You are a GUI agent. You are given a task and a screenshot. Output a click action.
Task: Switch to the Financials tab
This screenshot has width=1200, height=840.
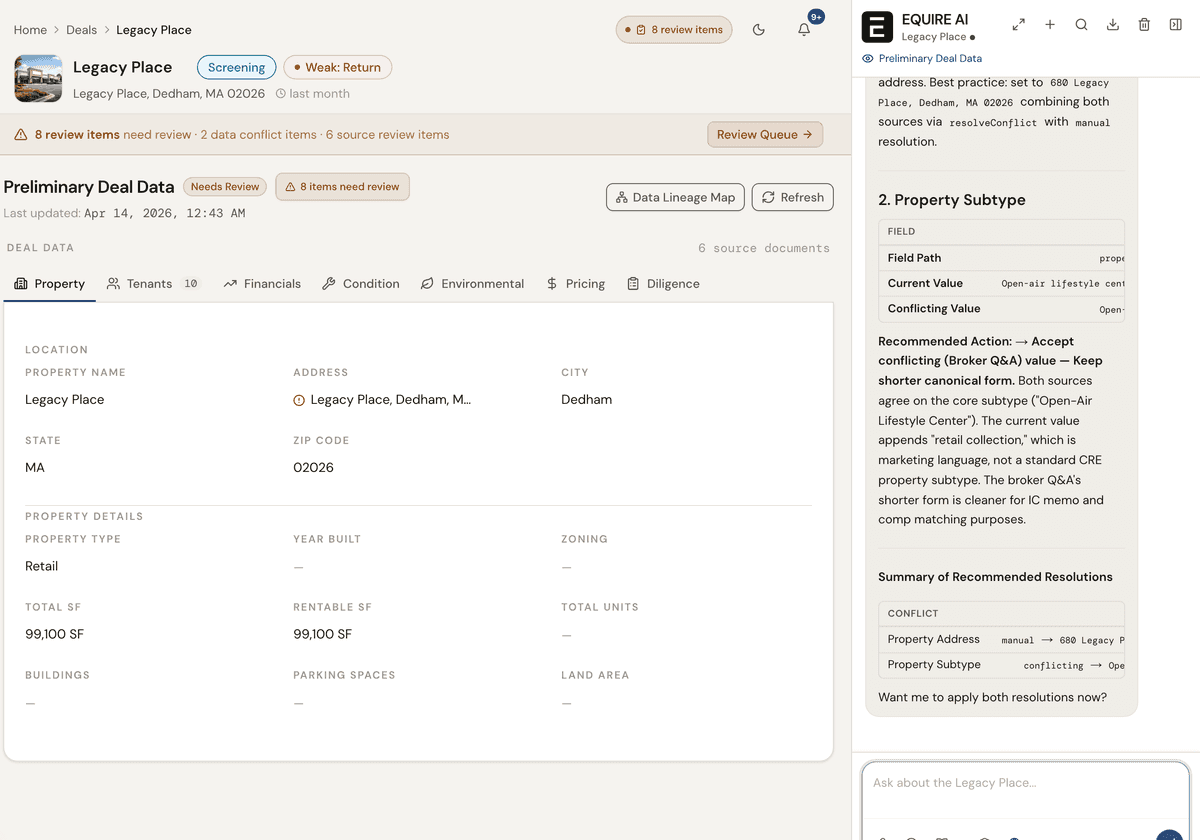tap(262, 284)
